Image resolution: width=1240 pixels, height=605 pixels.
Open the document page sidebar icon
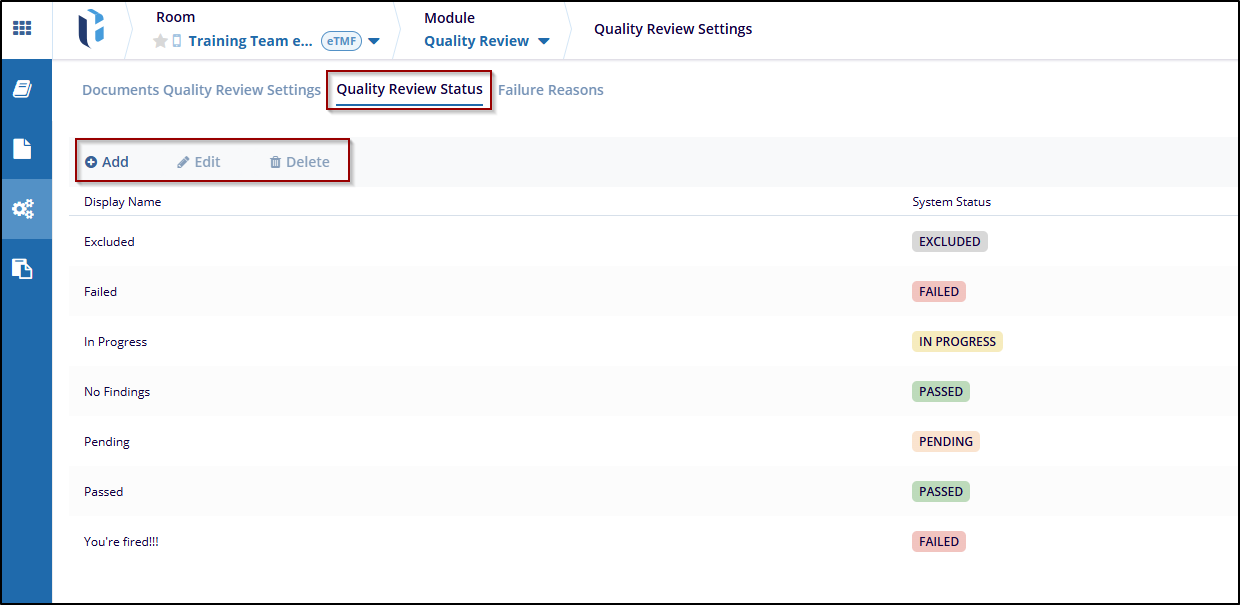click(x=22, y=149)
